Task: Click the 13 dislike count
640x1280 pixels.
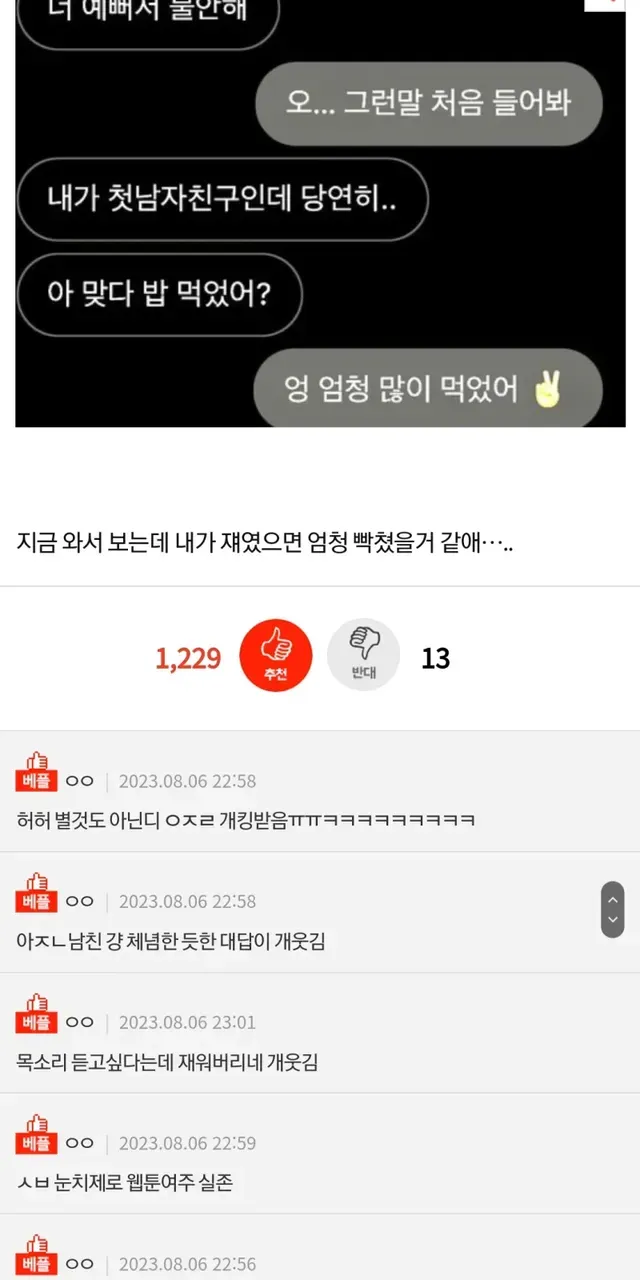Action: [x=435, y=658]
